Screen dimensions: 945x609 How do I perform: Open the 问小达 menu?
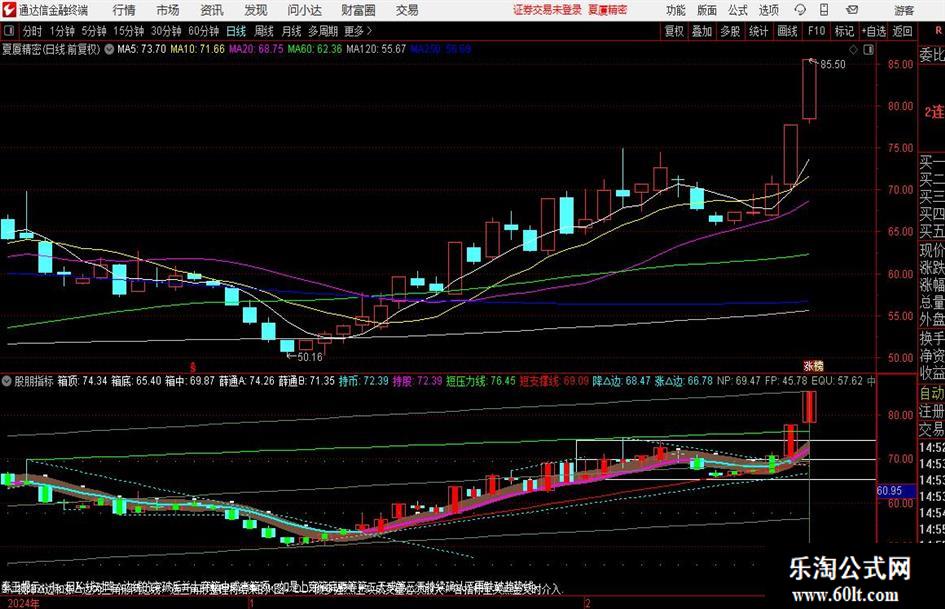click(x=304, y=10)
